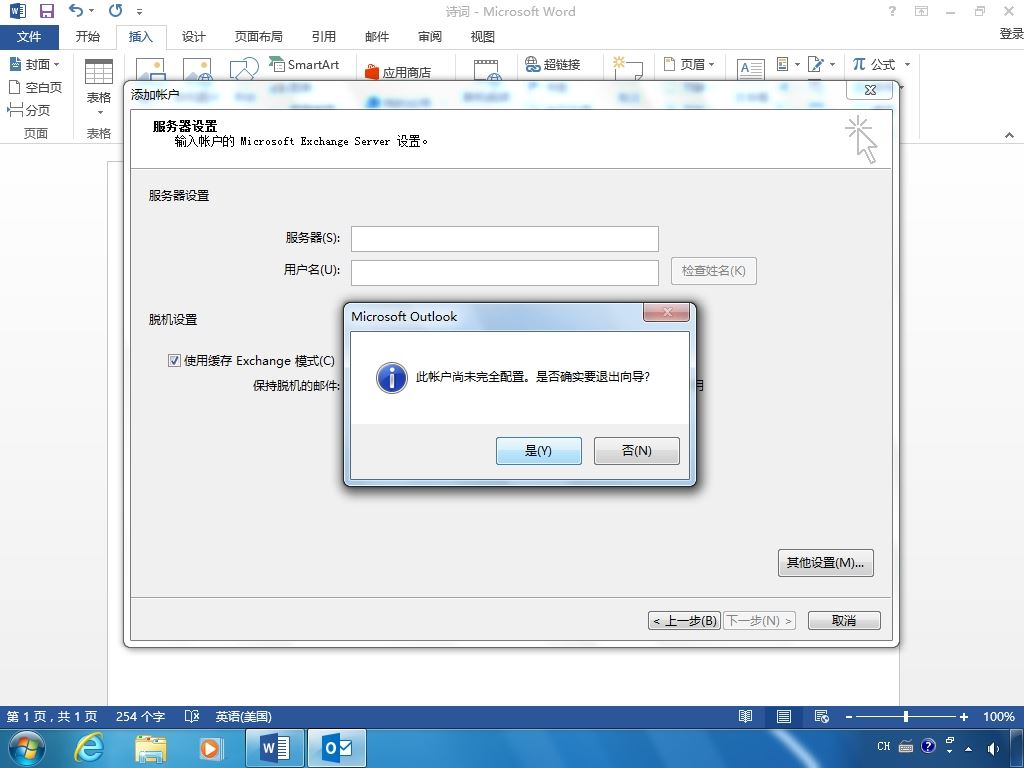This screenshot has height=768, width=1024.
Task: Collapse the ribbon with the chevron
Action: coord(1009,135)
